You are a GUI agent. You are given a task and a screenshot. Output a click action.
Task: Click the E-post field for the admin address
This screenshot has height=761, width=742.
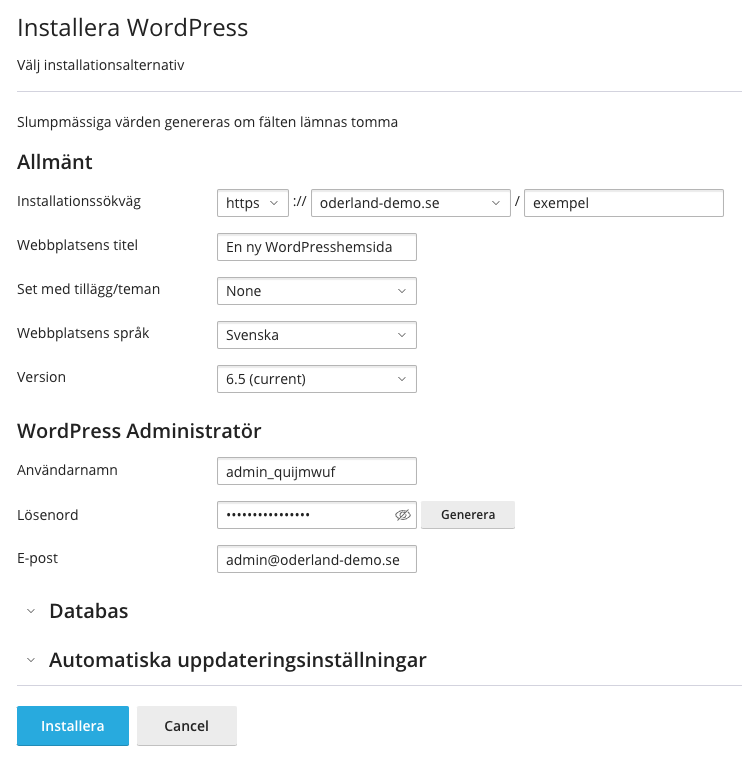coord(316,560)
